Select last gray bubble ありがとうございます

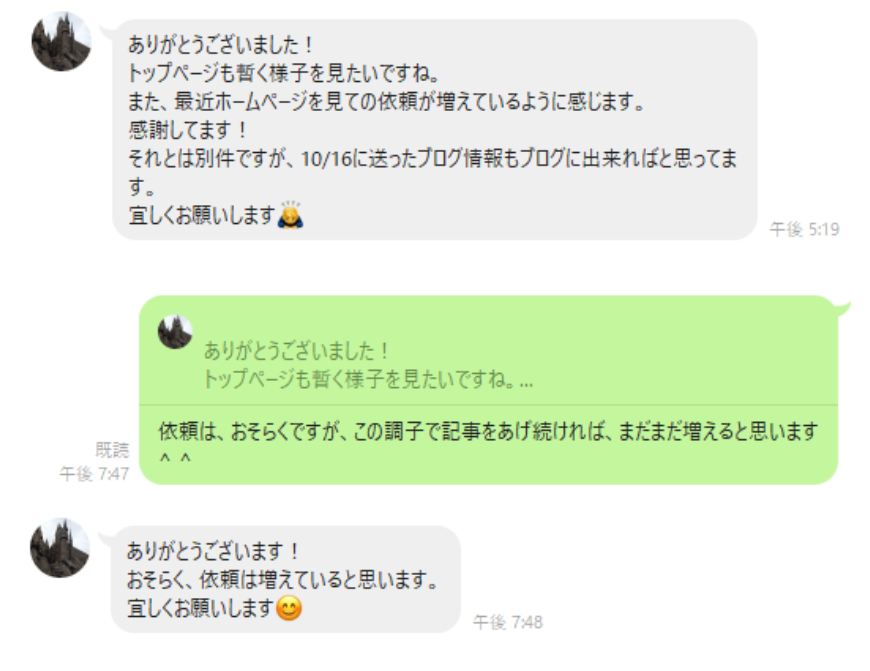coord(286,579)
